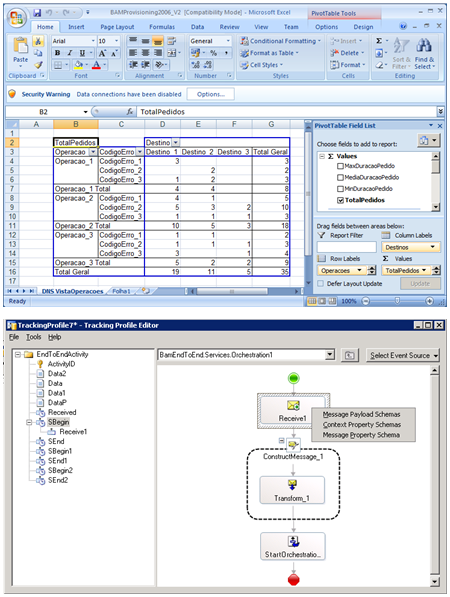Collapse the Values group in field list
This screenshot has width=450, height=597.
click(322, 156)
